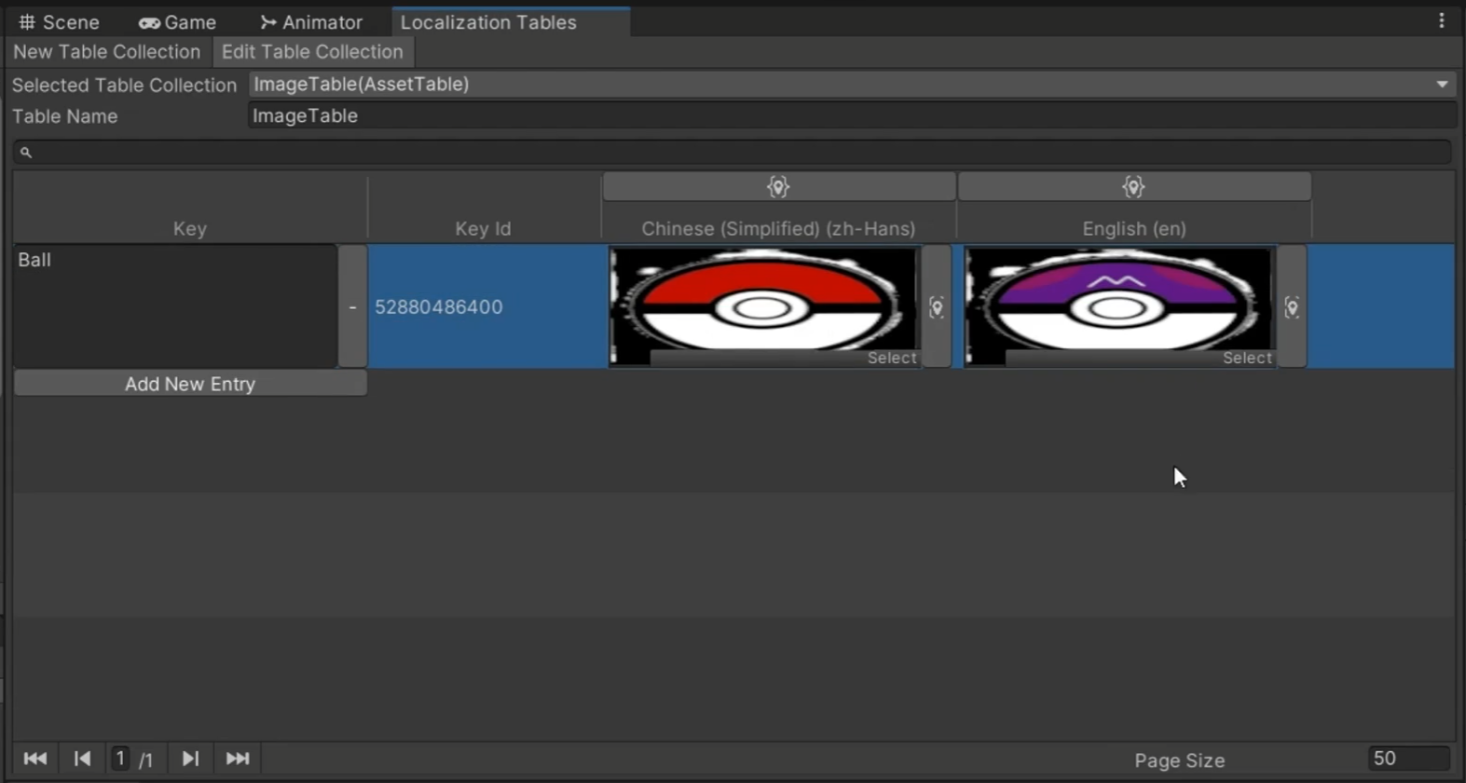Screen dimensions: 1466x783
Task: Click Add New Entry button
Action: (x=190, y=384)
